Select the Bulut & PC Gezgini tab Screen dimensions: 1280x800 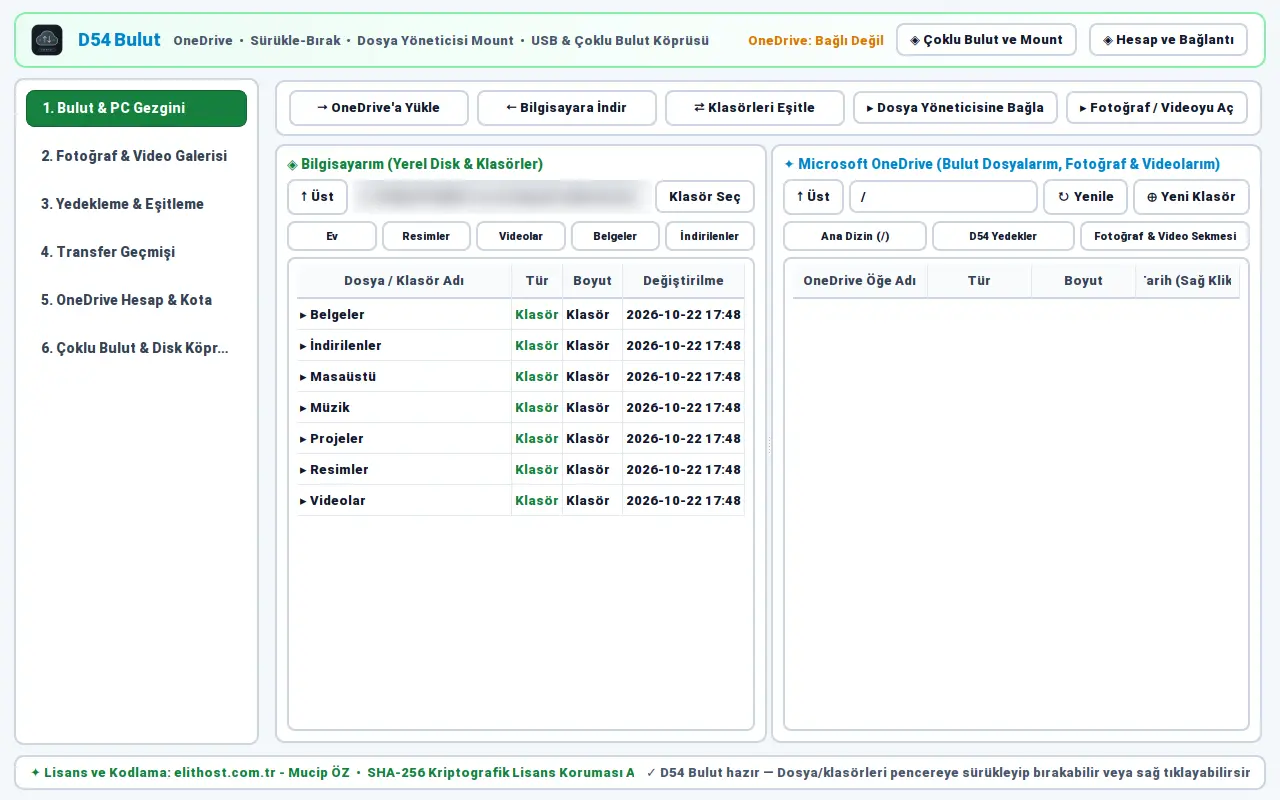point(136,108)
